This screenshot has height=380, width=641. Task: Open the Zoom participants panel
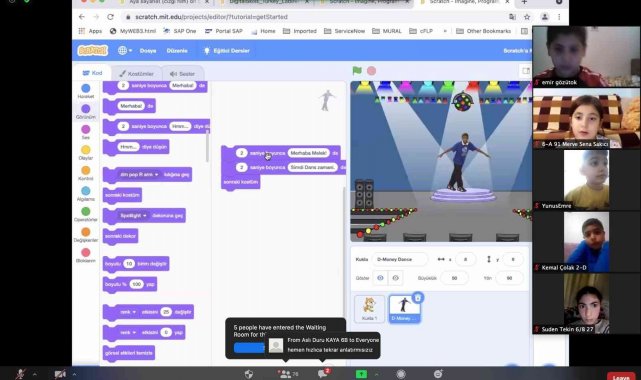288,373
